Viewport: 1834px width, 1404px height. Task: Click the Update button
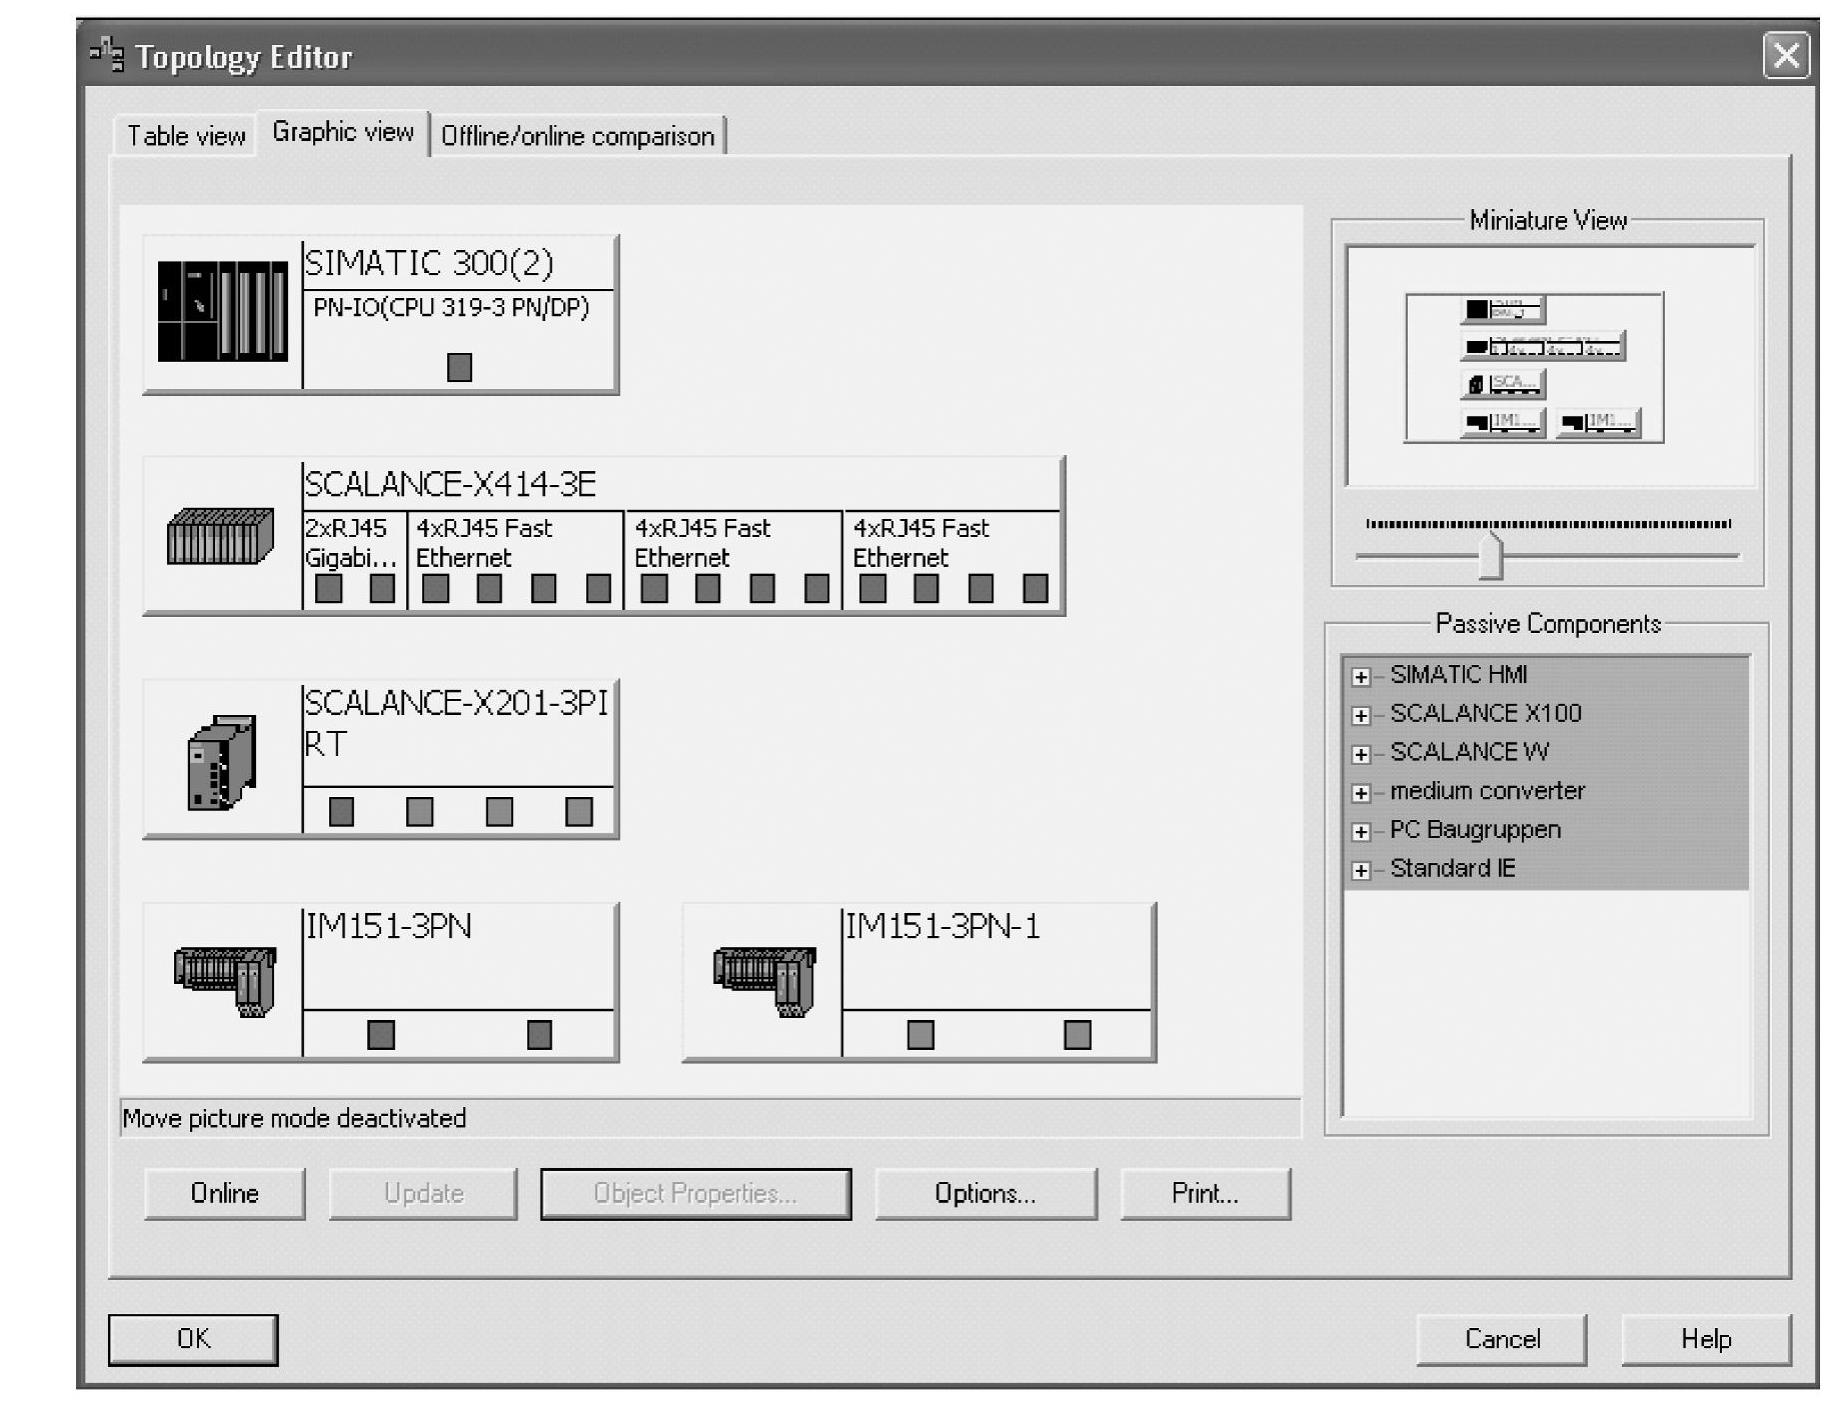(423, 1193)
